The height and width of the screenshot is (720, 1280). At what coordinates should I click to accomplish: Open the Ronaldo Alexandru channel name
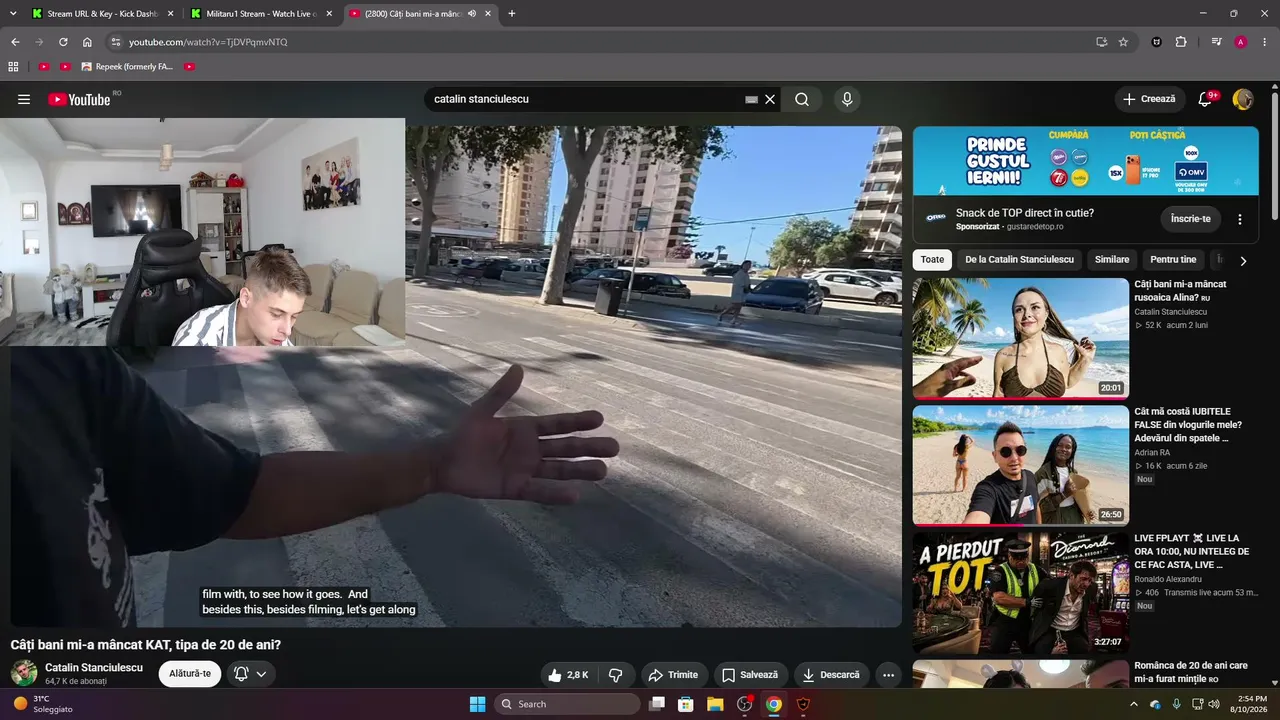coord(1168,579)
